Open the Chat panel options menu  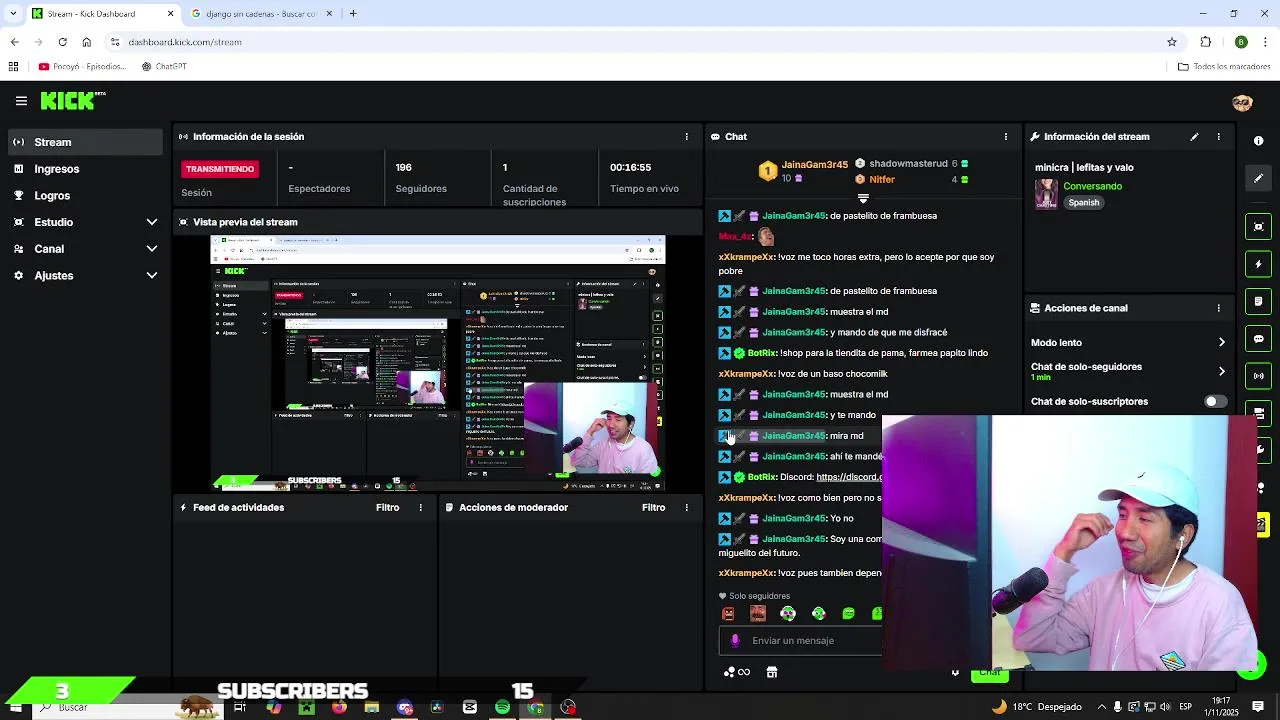coord(1006,137)
